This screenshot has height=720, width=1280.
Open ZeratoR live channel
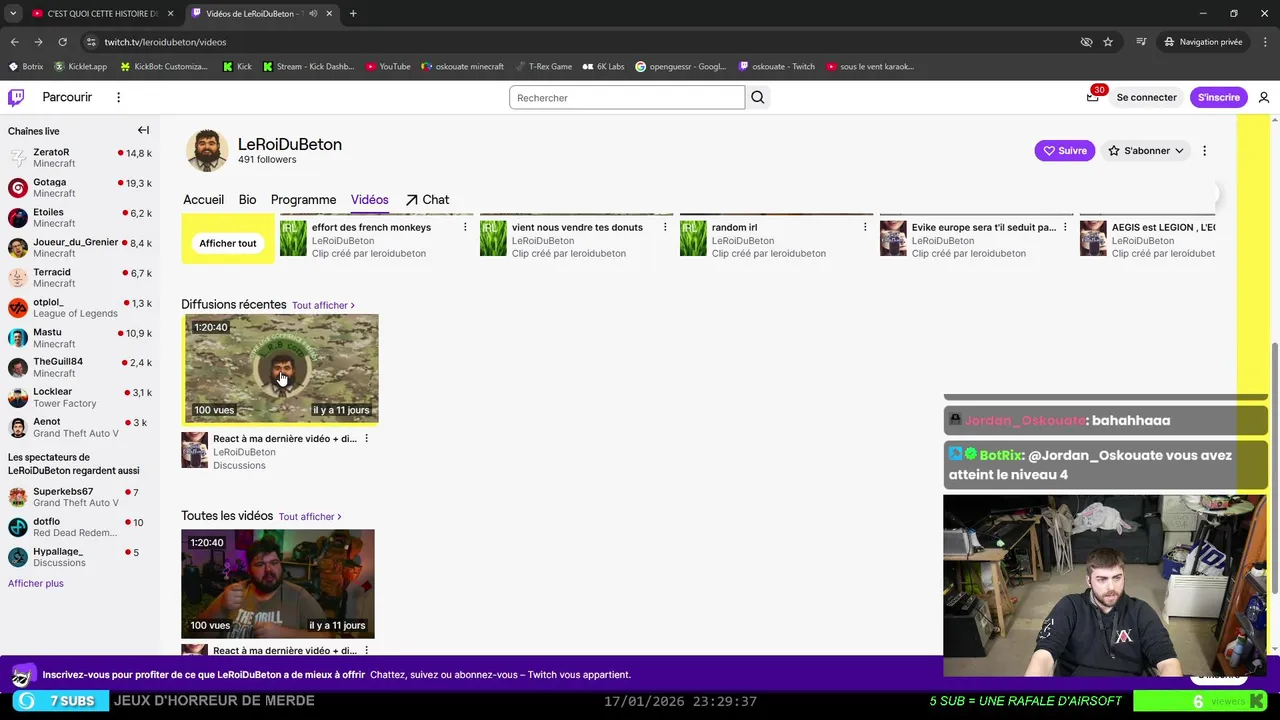click(x=80, y=158)
